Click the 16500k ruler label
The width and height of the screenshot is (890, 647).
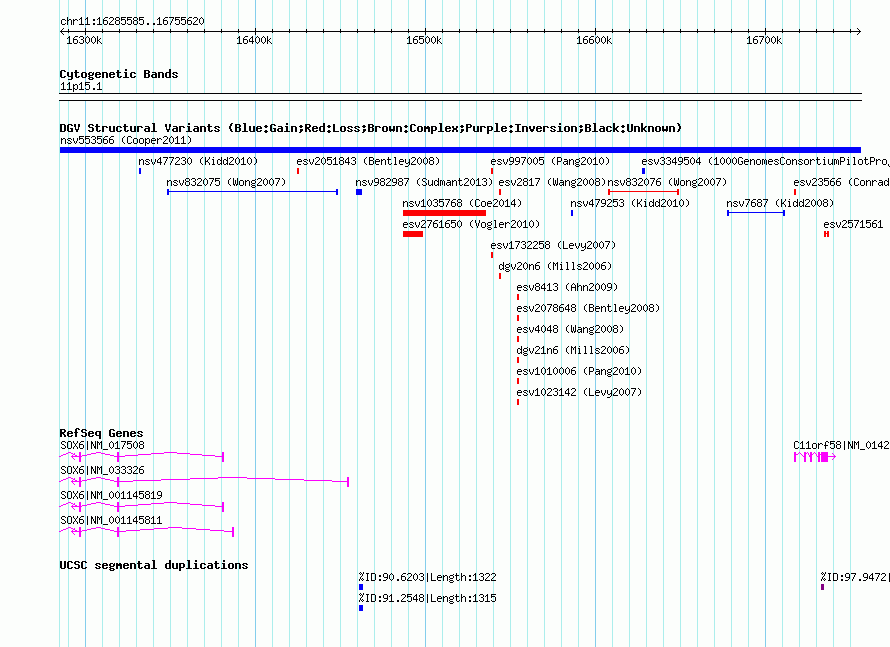[x=424, y=40]
